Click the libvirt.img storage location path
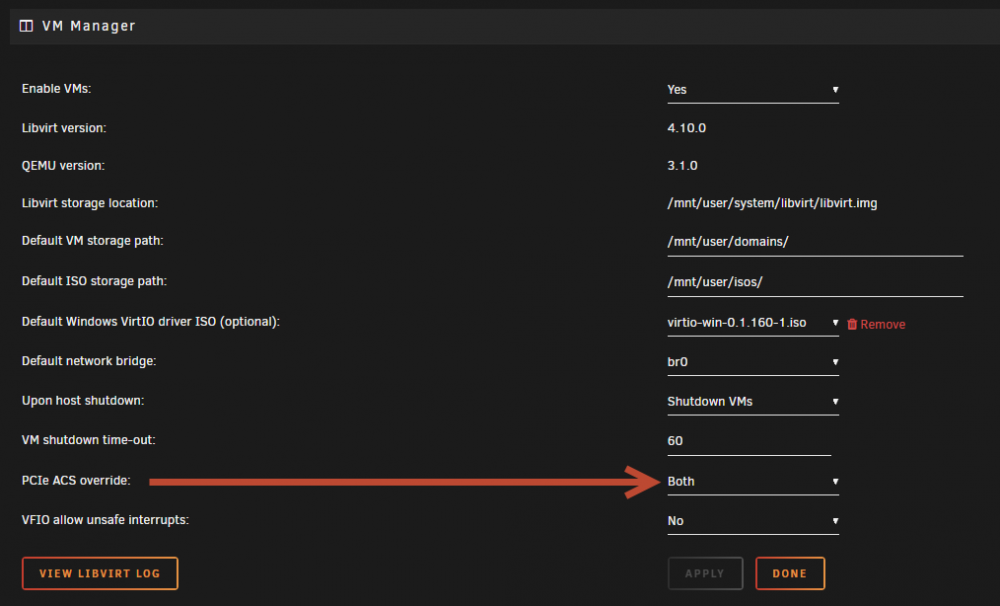 [772, 203]
